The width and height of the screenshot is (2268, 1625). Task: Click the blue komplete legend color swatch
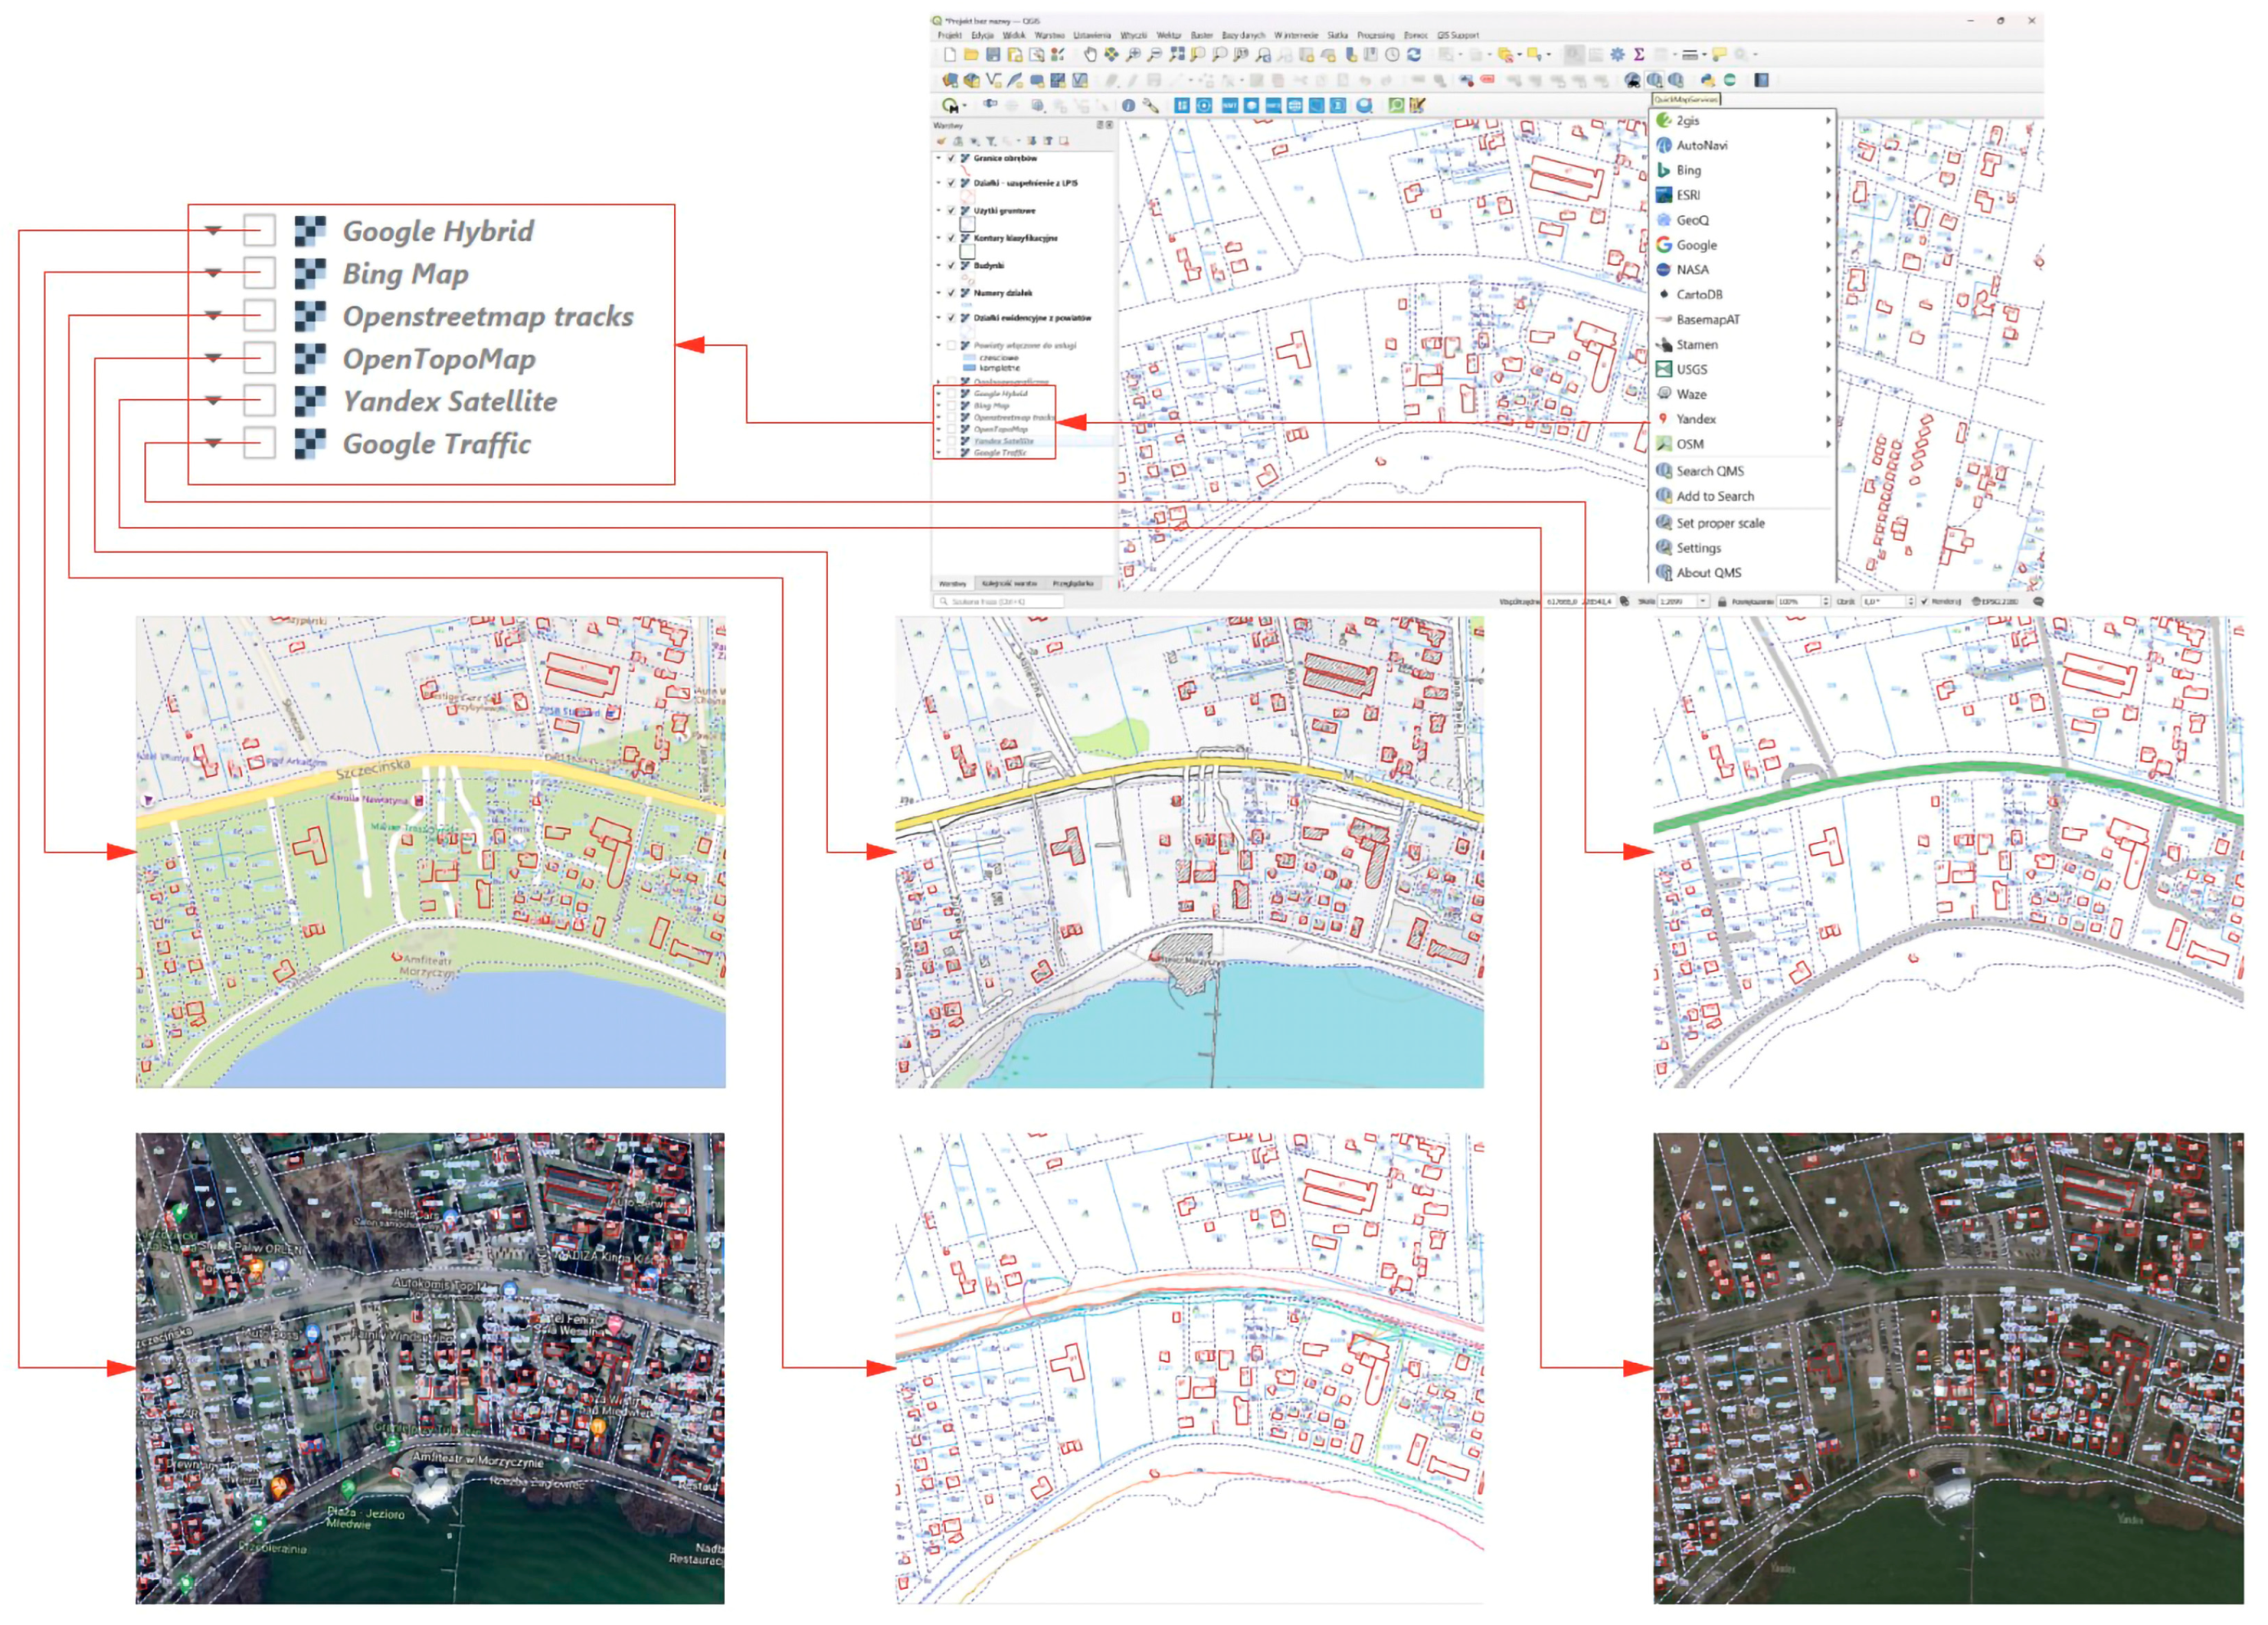968,368
